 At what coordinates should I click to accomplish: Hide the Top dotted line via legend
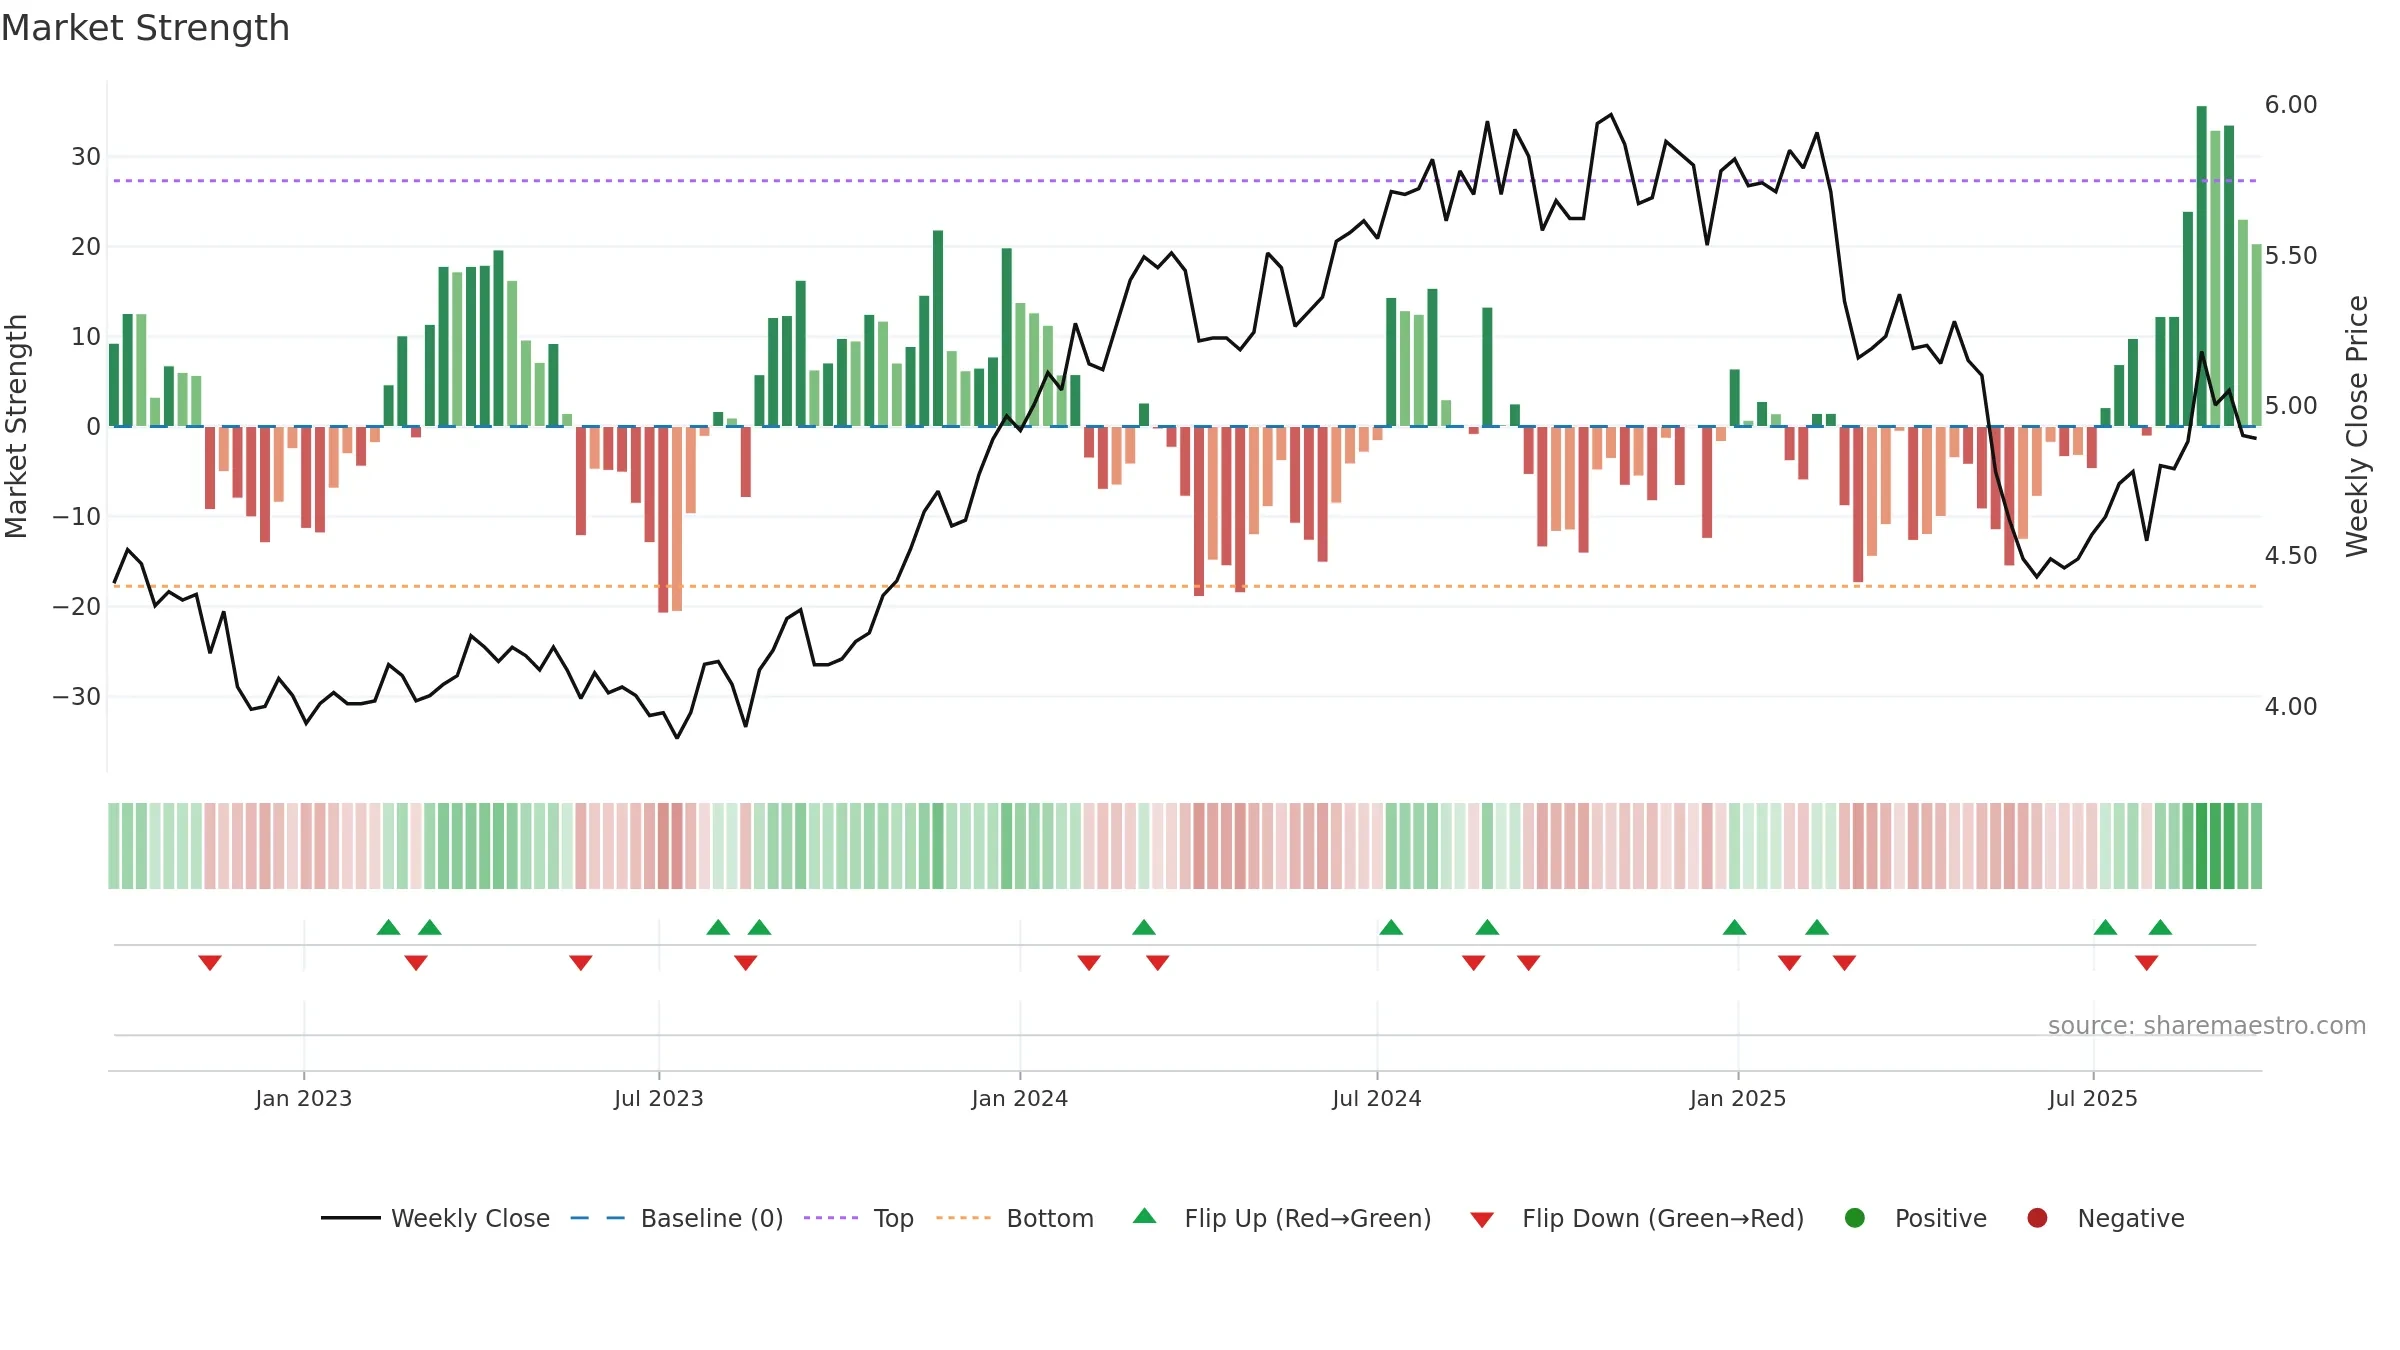[x=858, y=1218]
